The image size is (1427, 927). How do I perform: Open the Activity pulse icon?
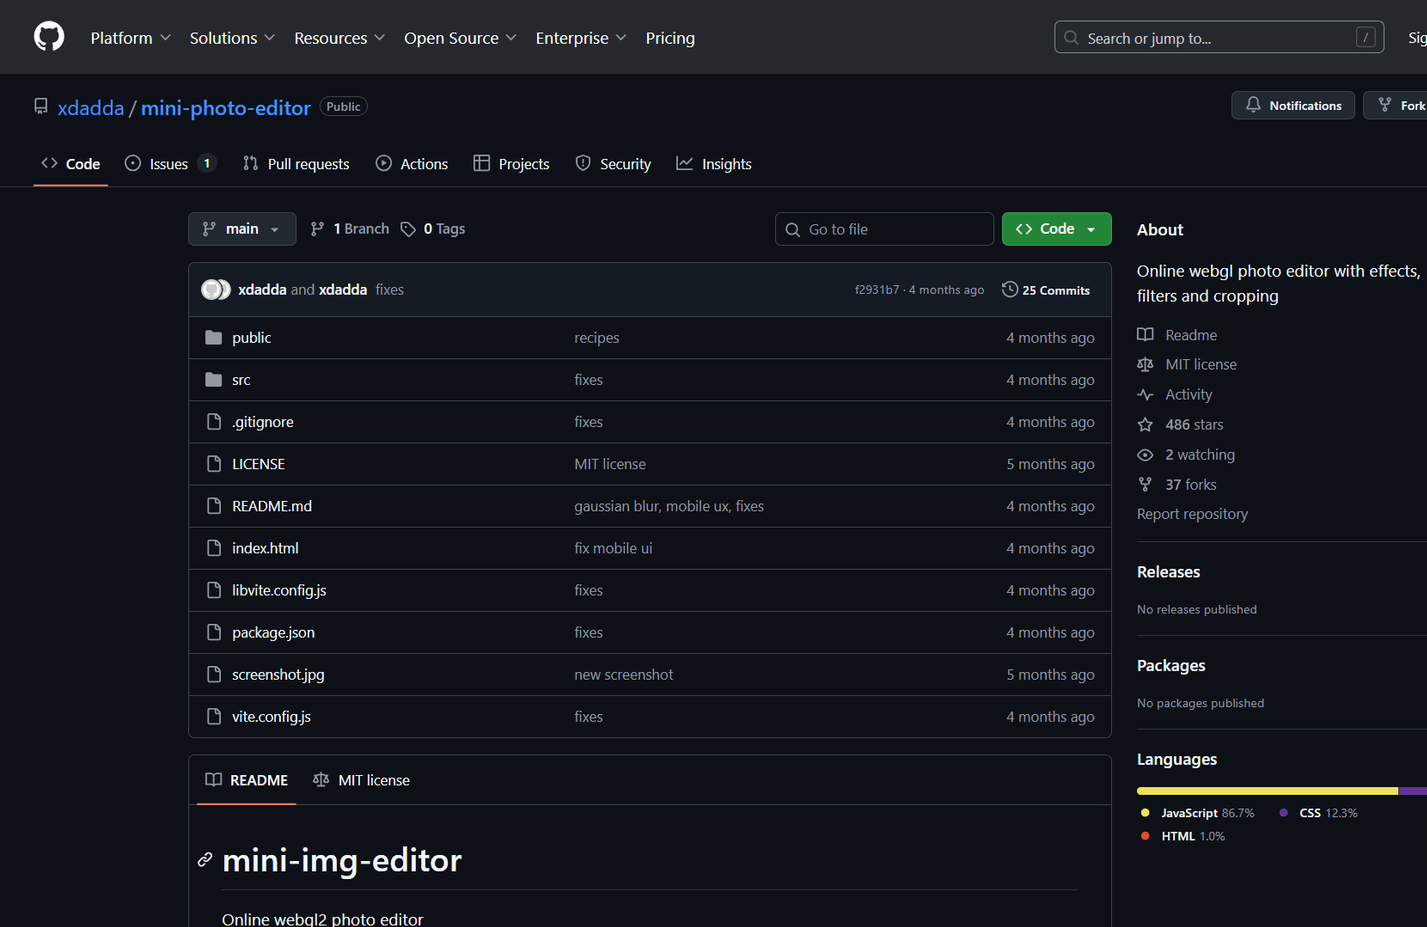coord(1145,394)
